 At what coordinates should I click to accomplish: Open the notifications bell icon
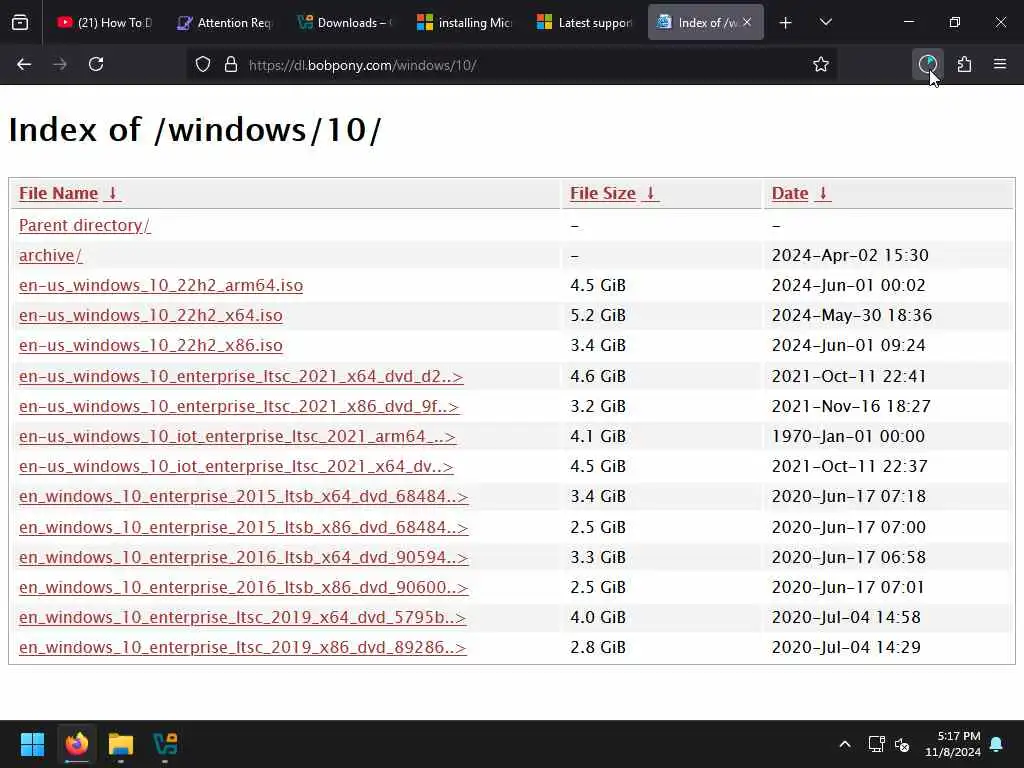(997, 744)
